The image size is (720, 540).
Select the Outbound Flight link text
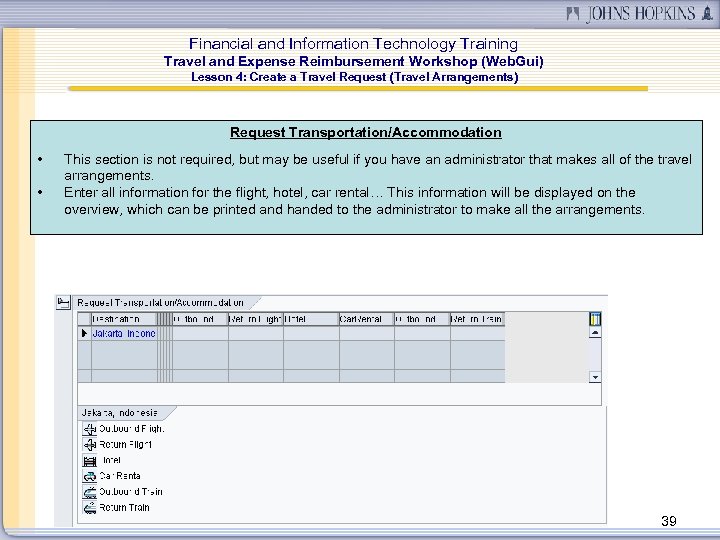tap(131, 429)
